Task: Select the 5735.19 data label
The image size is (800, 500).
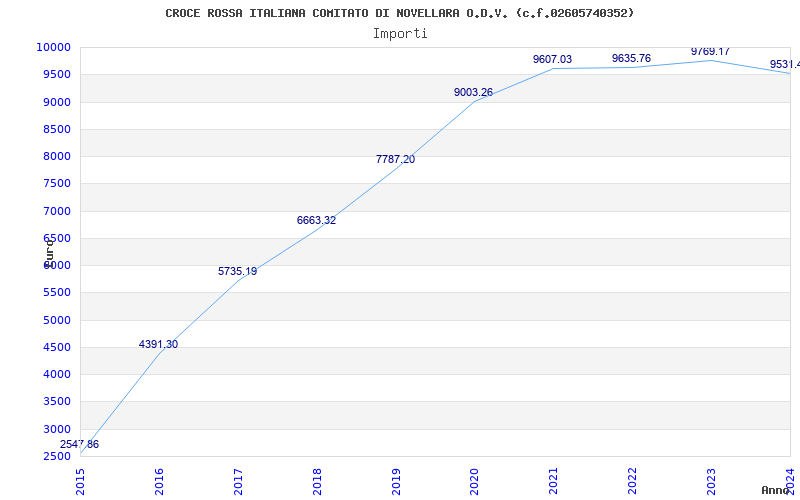Action: point(238,271)
